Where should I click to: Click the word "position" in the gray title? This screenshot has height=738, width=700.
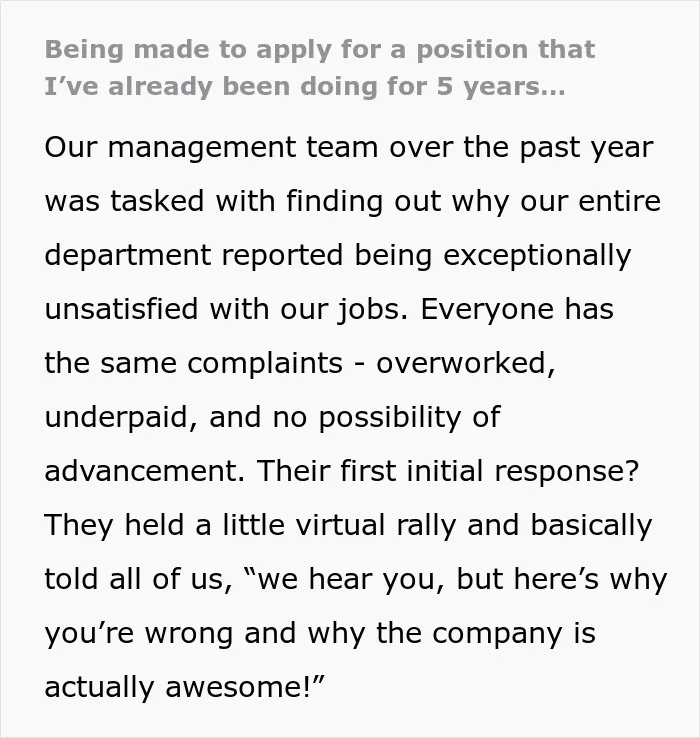[x=474, y=51]
